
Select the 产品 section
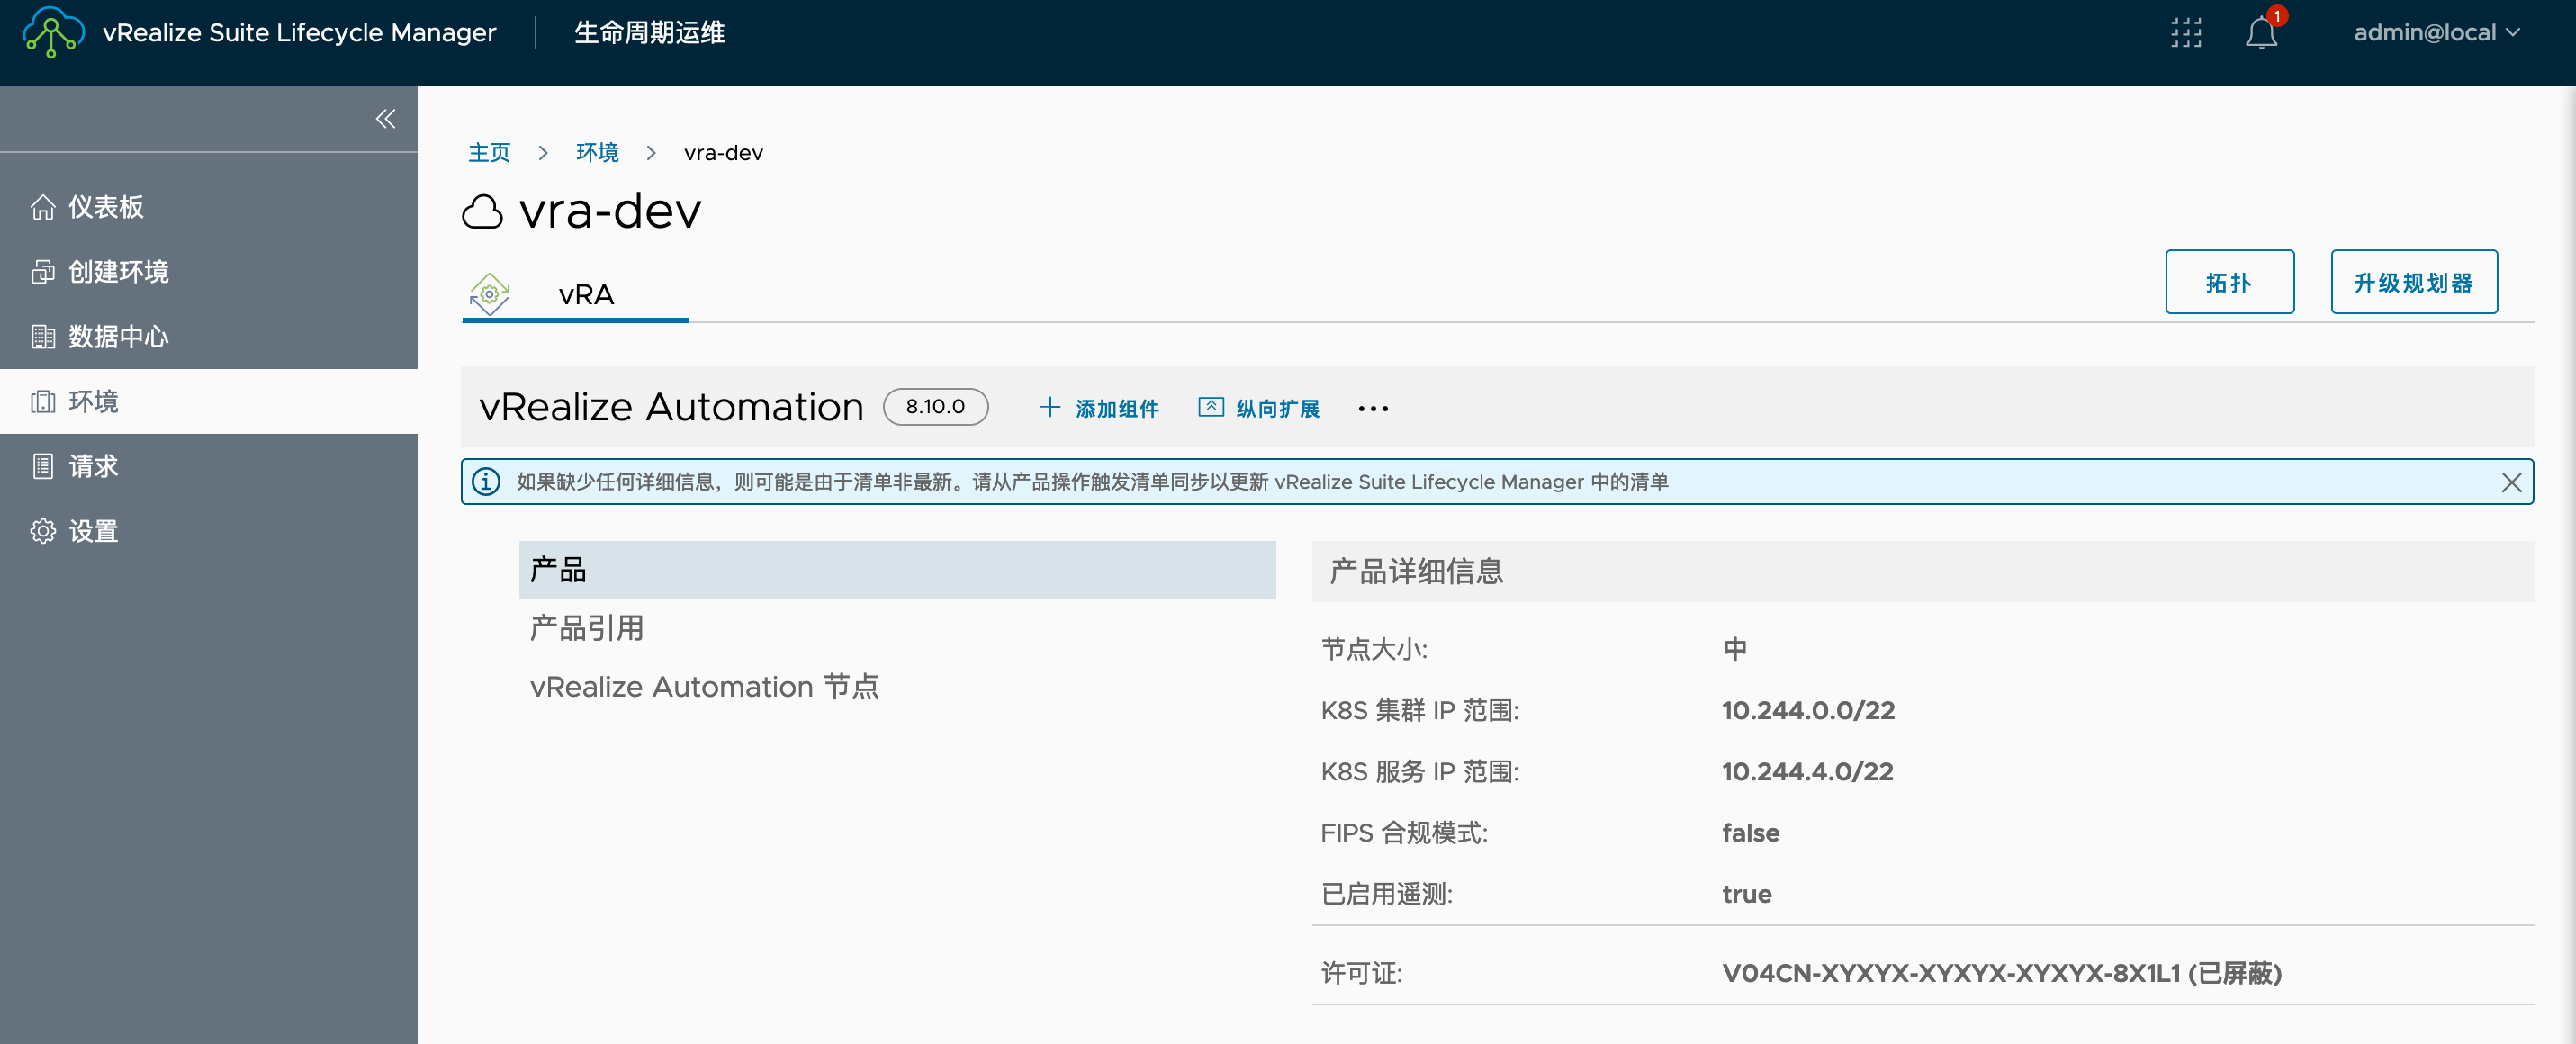point(897,570)
